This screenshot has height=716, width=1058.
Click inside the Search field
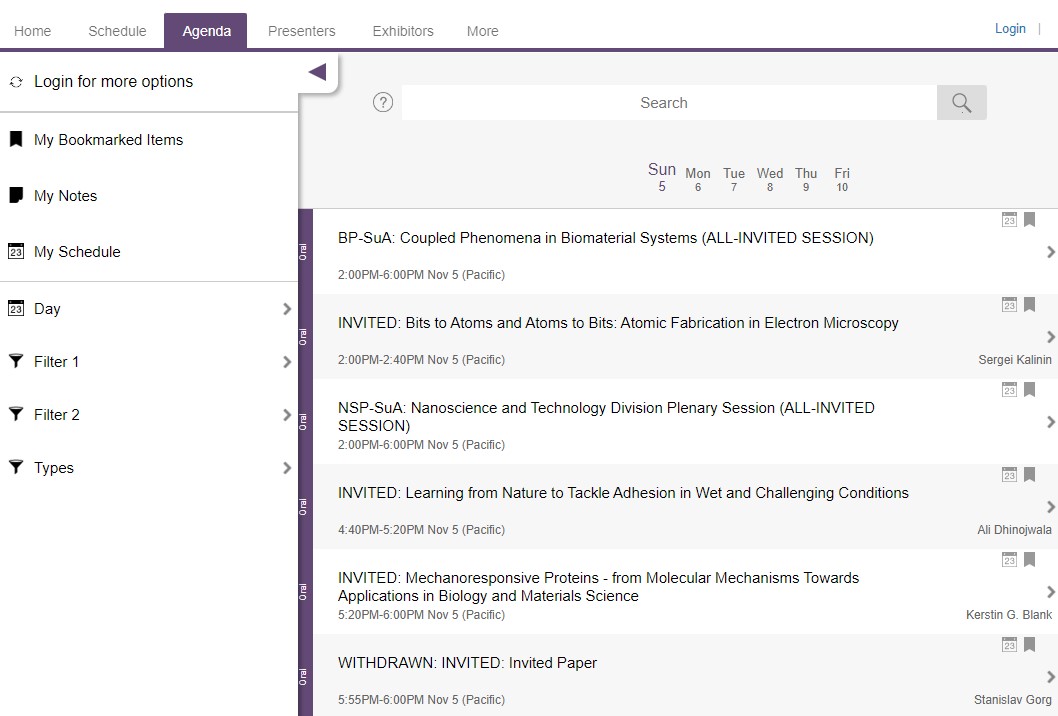pyautogui.click(x=664, y=102)
